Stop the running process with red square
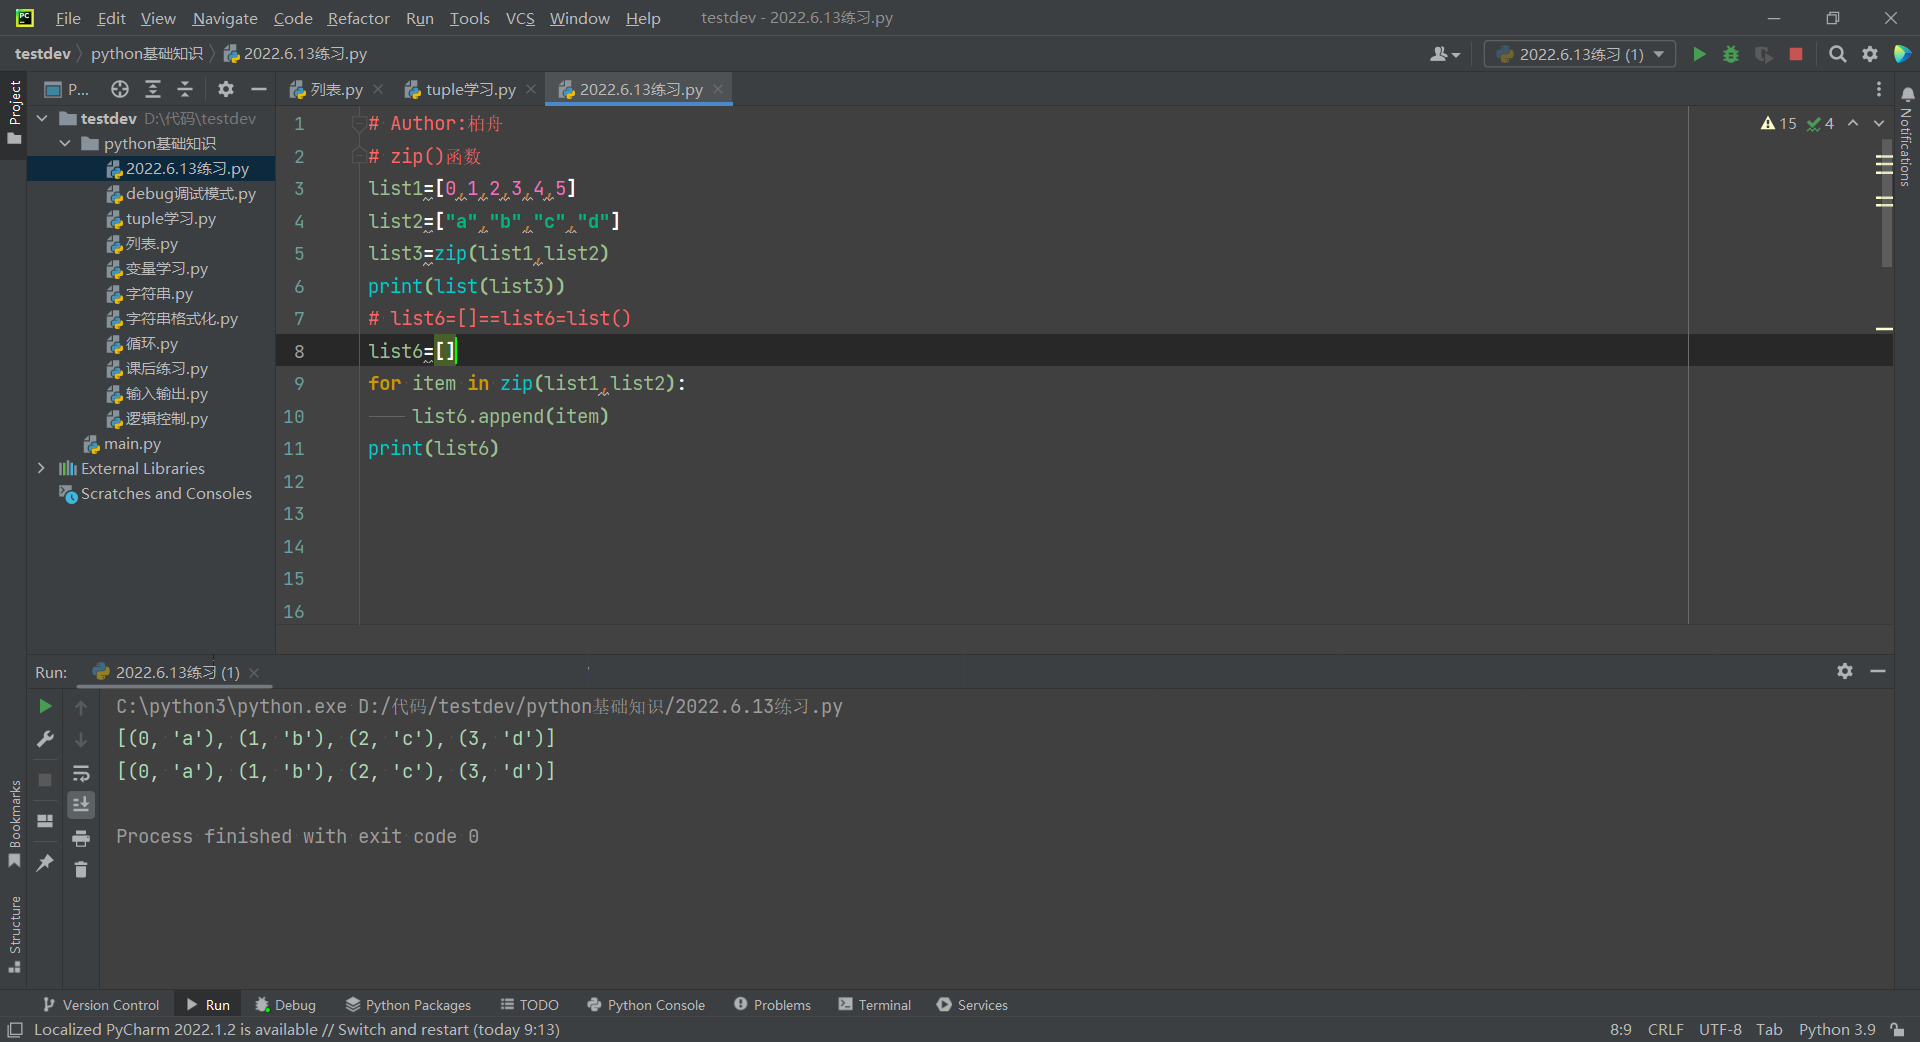The height and width of the screenshot is (1042, 1920). [1796, 54]
